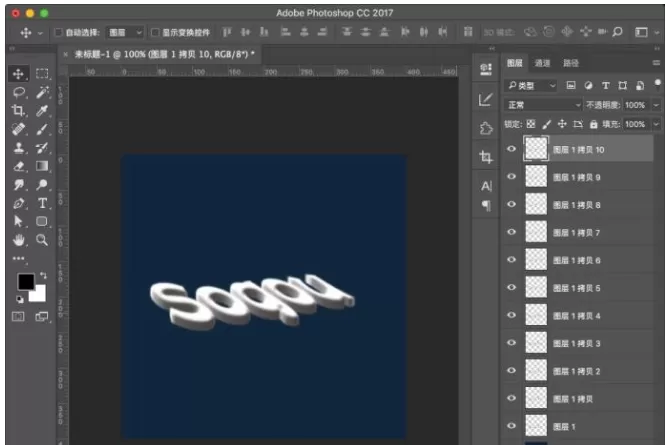Switch to the 通道 Channels tab
Viewport: 666px width, 445px height.
[x=542, y=63]
